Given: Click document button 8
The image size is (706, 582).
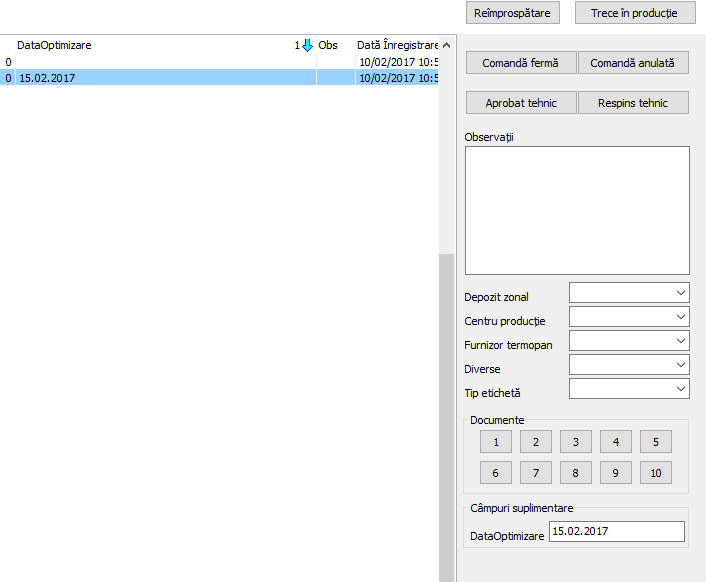Looking at the screenshot, I should click(x=575, y=473).
